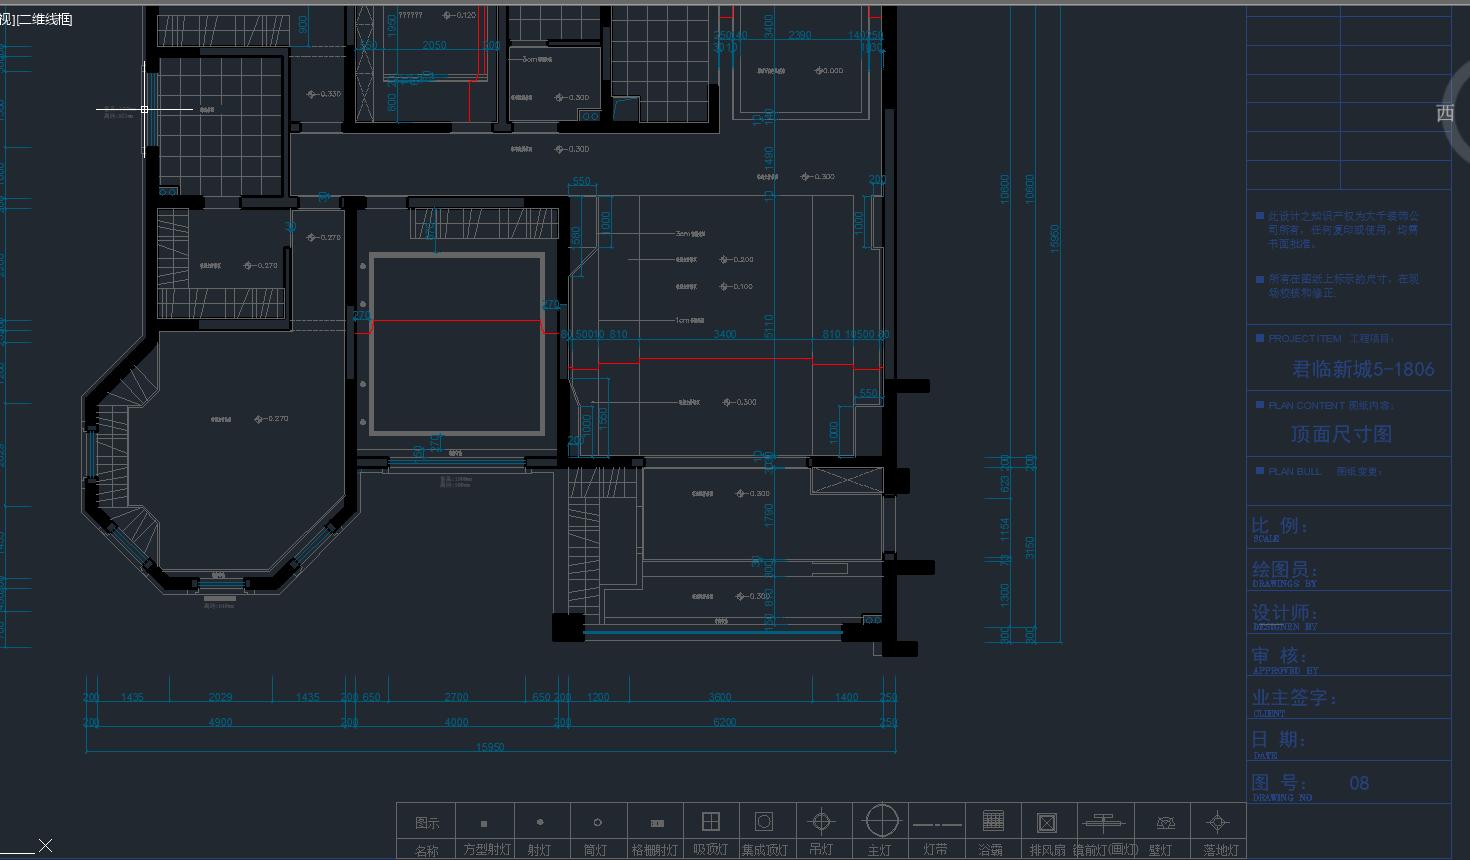Open the 二维线框 visual style viewport menu
Viewport: 1470px width, 860px height.
point(46,19)
